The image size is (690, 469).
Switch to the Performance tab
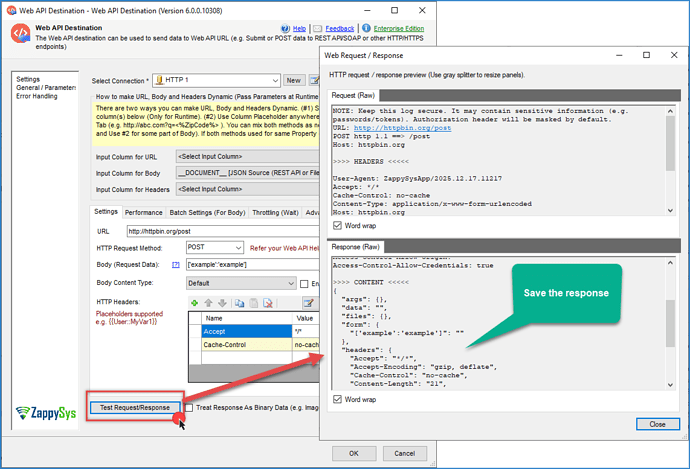coord(143,213)
